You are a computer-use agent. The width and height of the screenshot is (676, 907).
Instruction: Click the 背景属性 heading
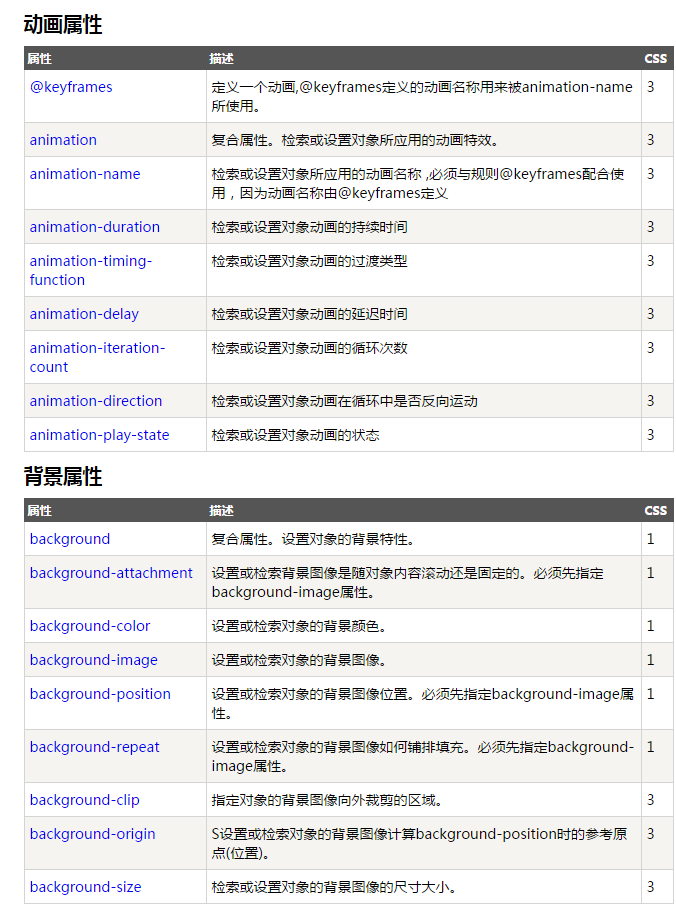(63, 477)
